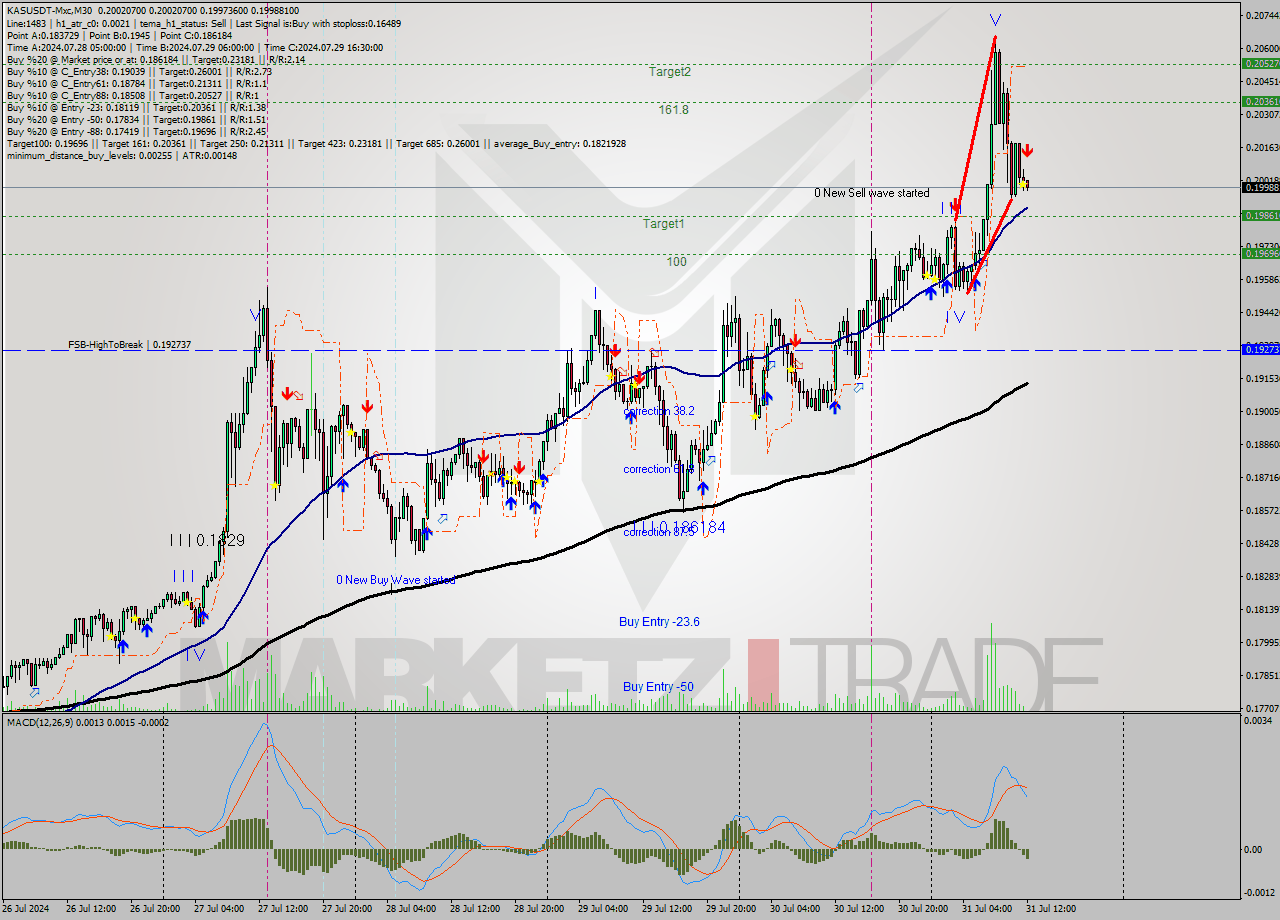Select the 'Target2' level label
The width and height of the screenshot is (1280, 920).
669,72
